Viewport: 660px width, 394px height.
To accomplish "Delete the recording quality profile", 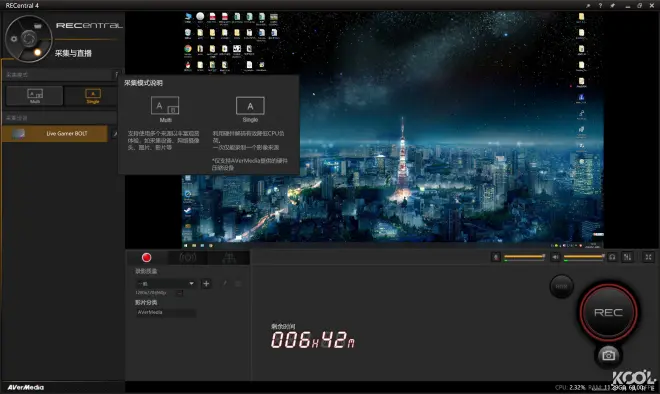I will (238, 284).
